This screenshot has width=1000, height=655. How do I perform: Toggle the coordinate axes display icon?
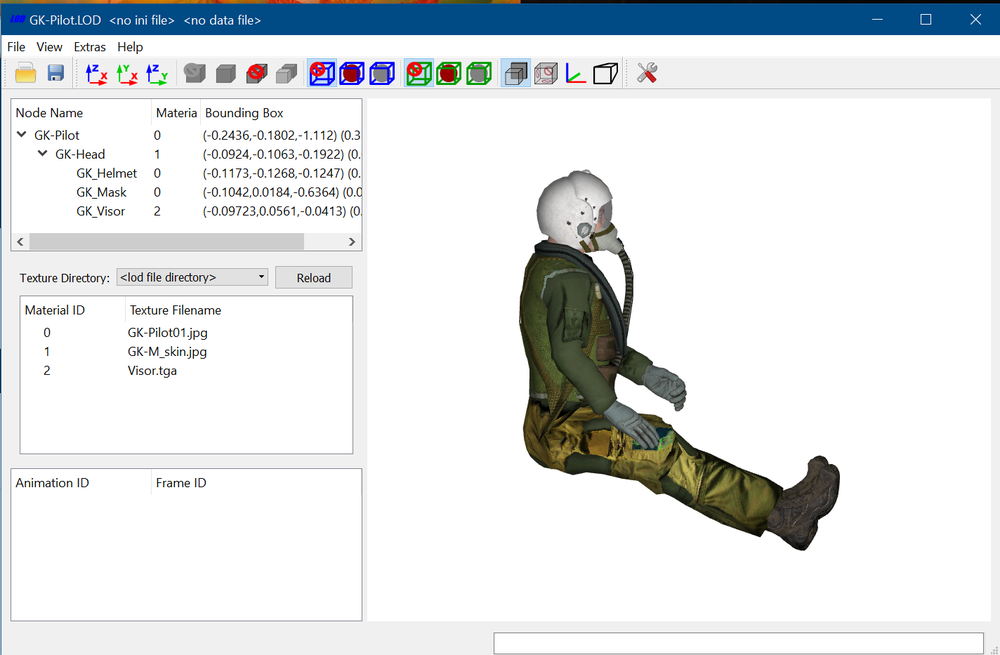pyautogui.click(x=575, y=73)
